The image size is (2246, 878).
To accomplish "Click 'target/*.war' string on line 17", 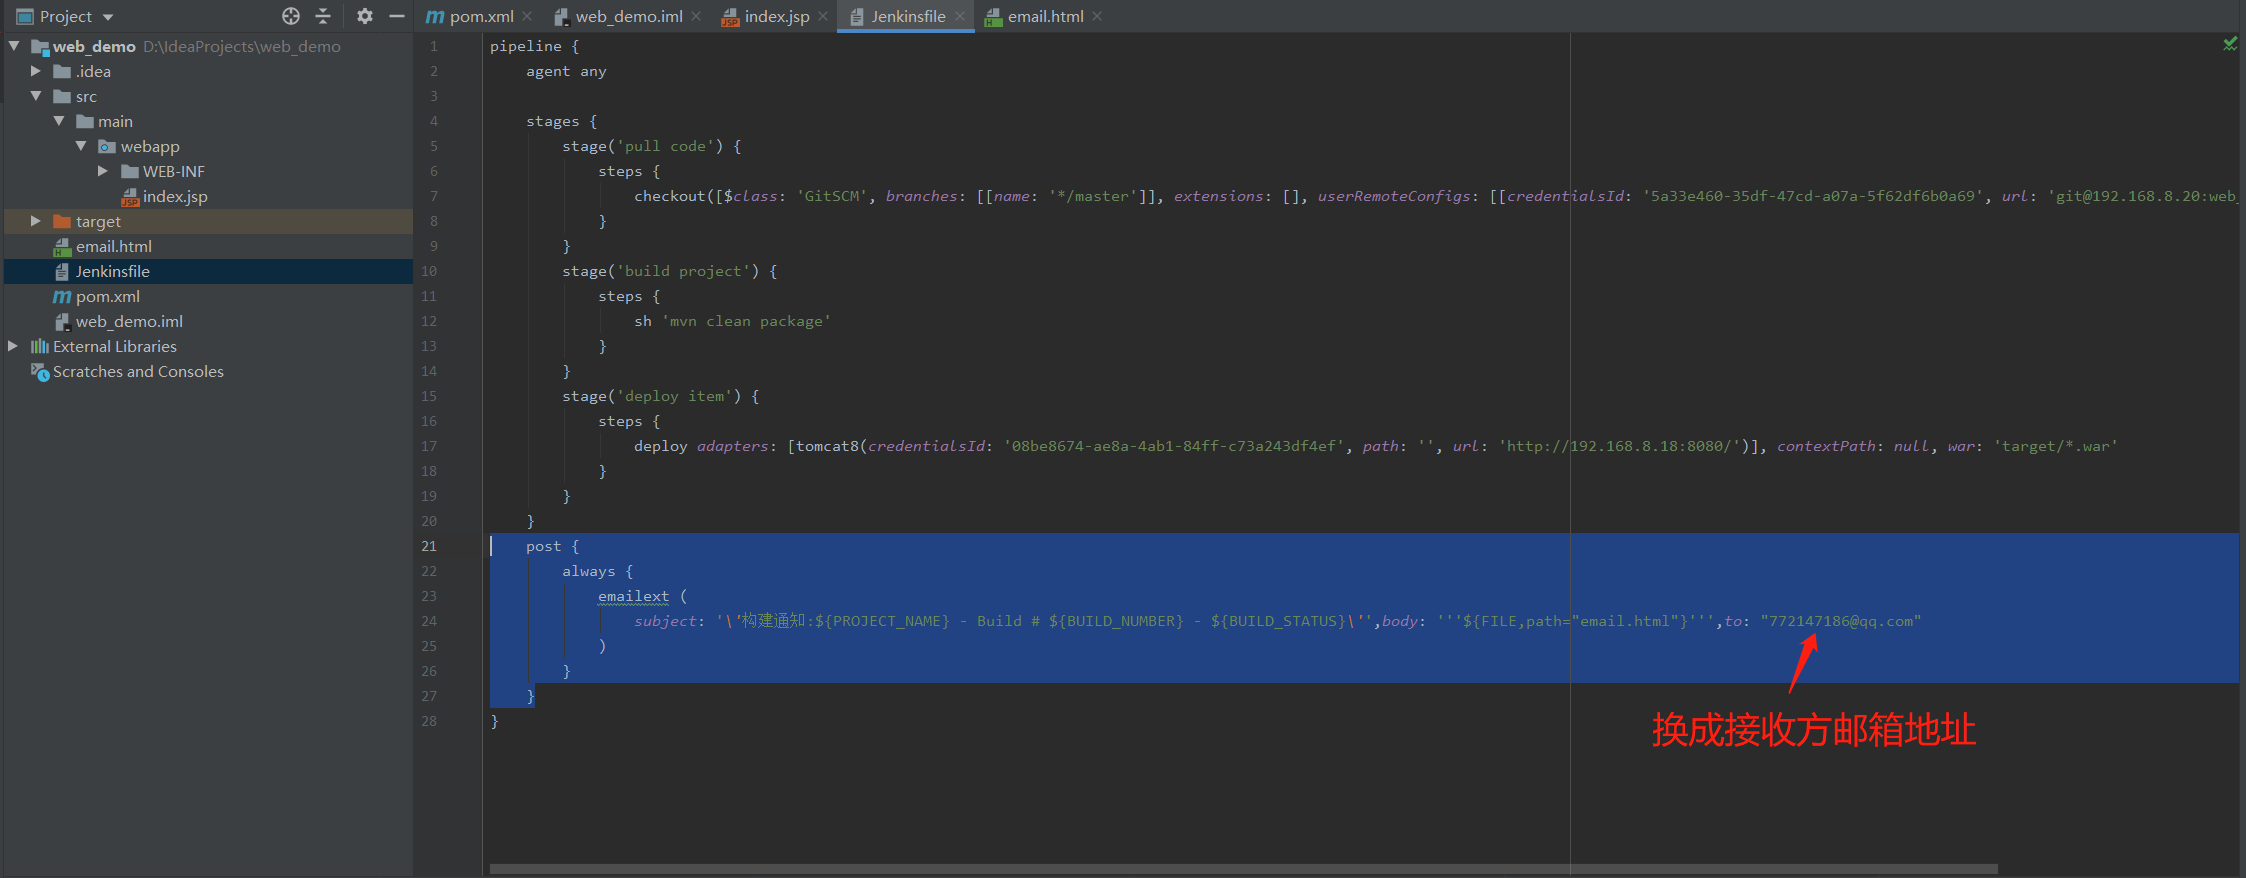I will tap(2056, 446).
